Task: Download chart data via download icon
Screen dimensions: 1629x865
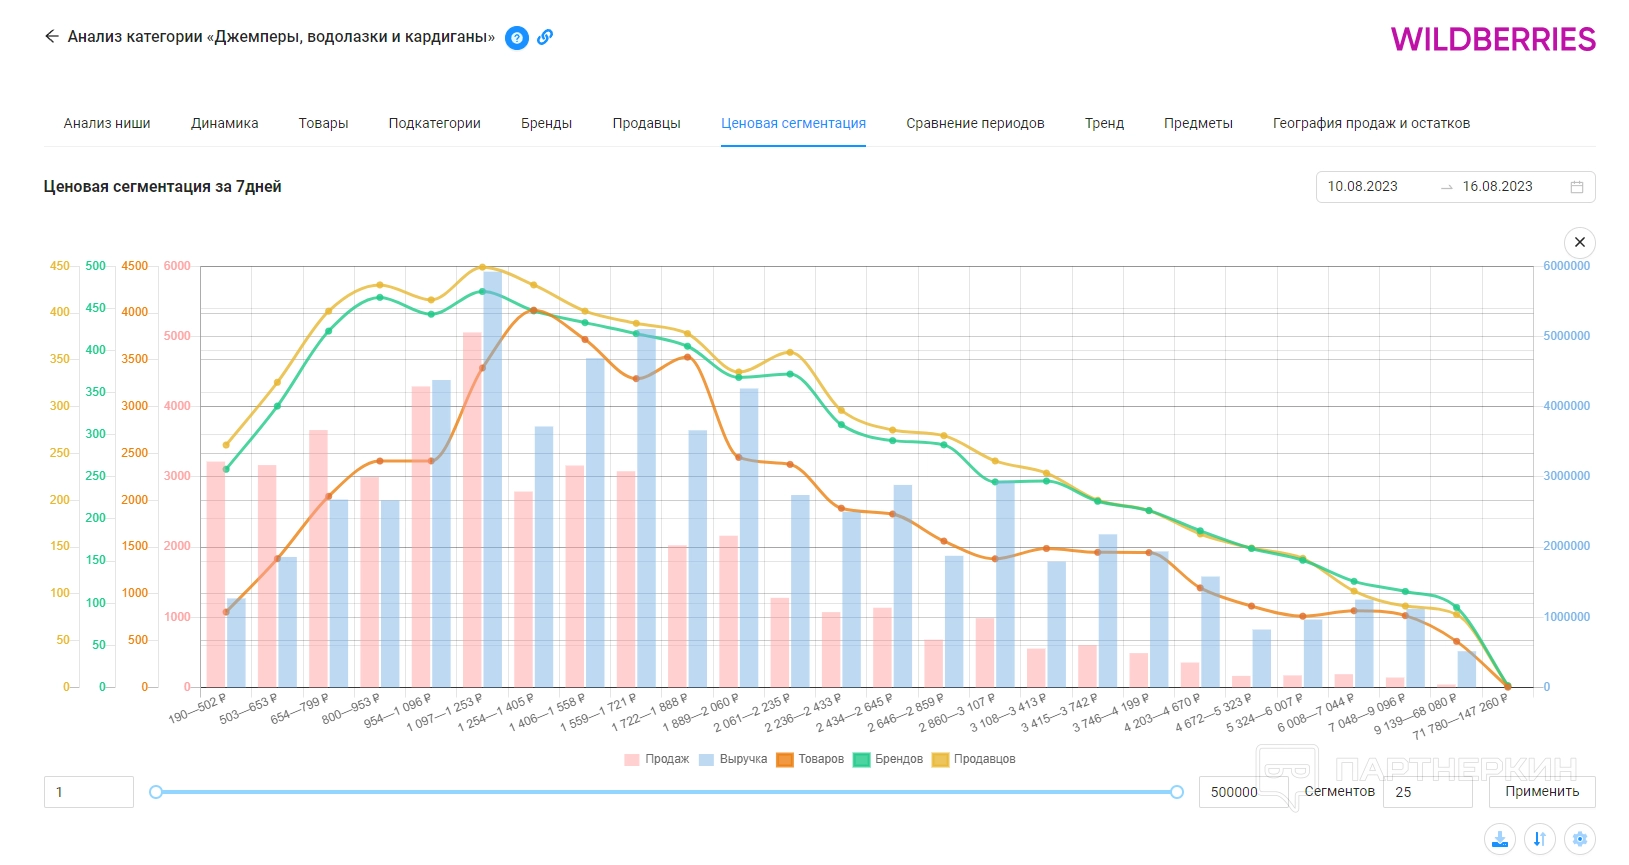Action: click(1500, 839)
